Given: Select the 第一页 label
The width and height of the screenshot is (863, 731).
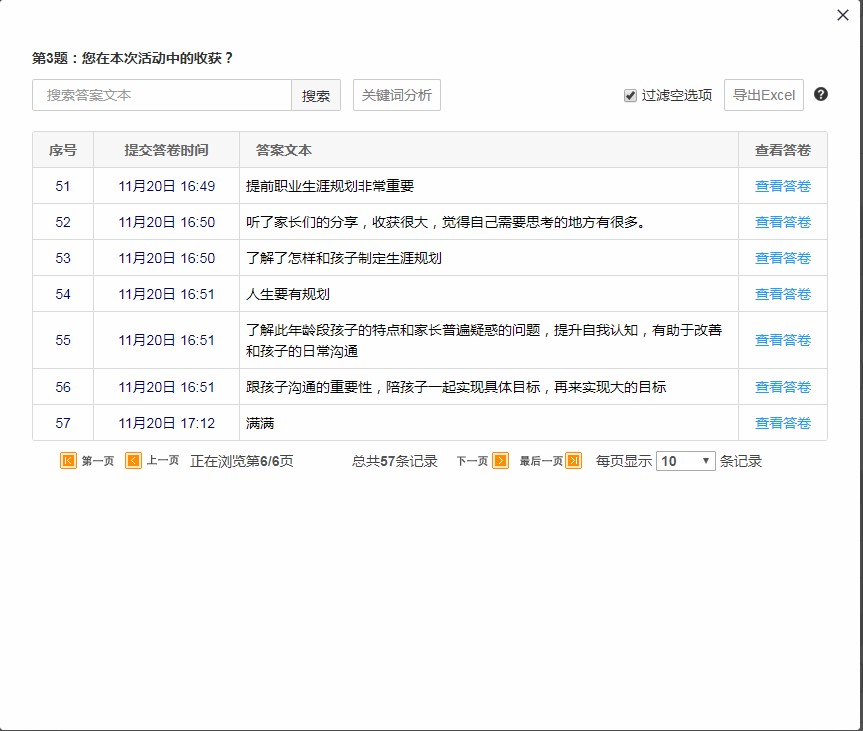Looking at the screenshot, I should tap(97, 461).
